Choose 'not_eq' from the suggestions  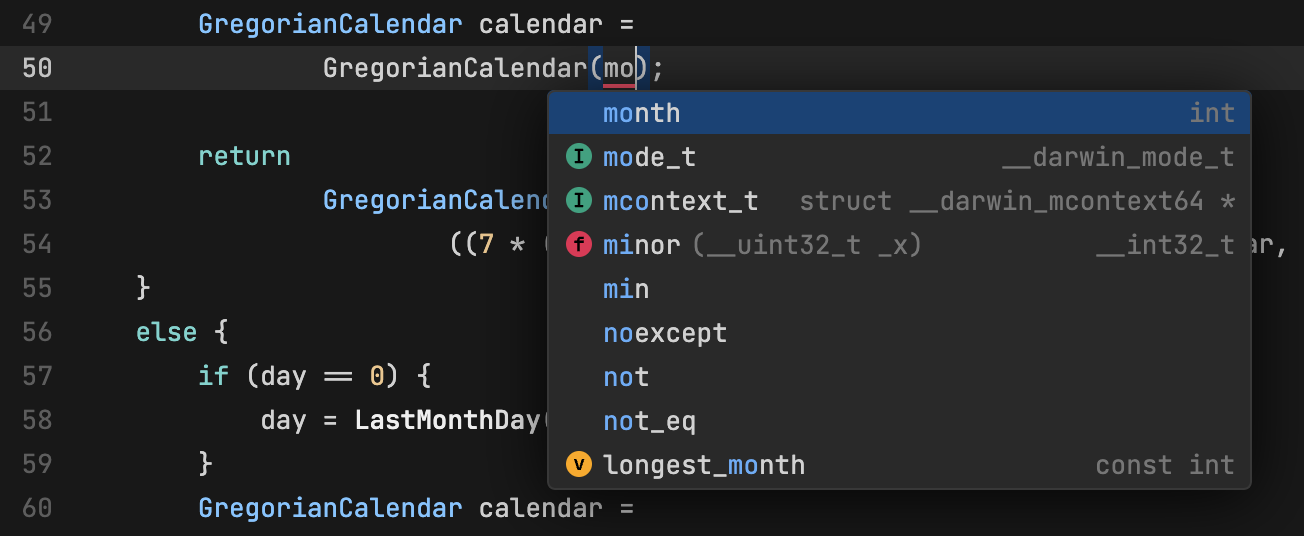coord(649,421)
